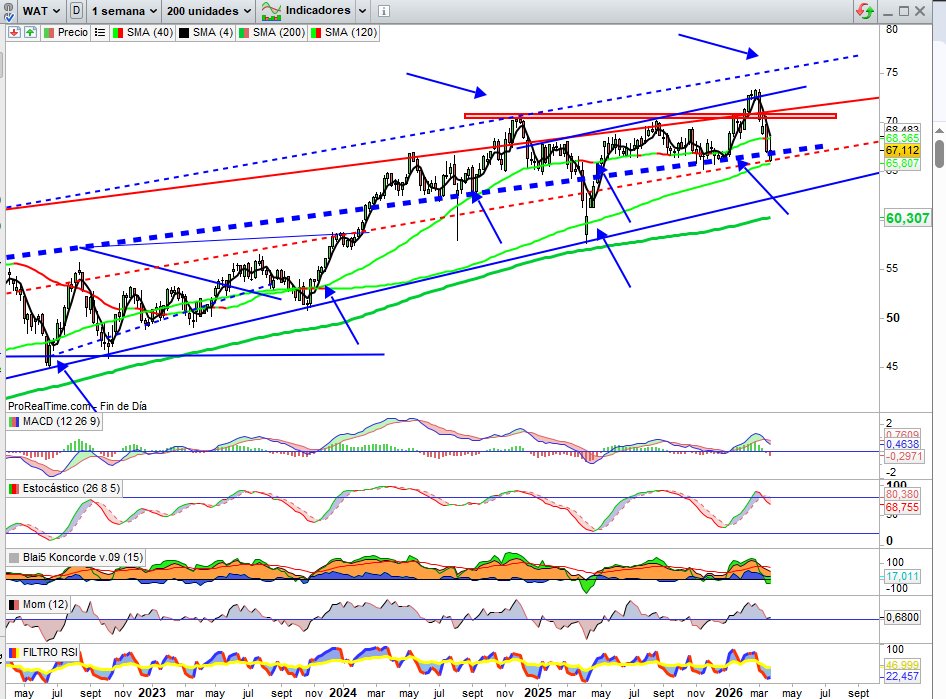
Task: Click the ProRealTime.com Fin de Día text
Action: tap(77, 406)
